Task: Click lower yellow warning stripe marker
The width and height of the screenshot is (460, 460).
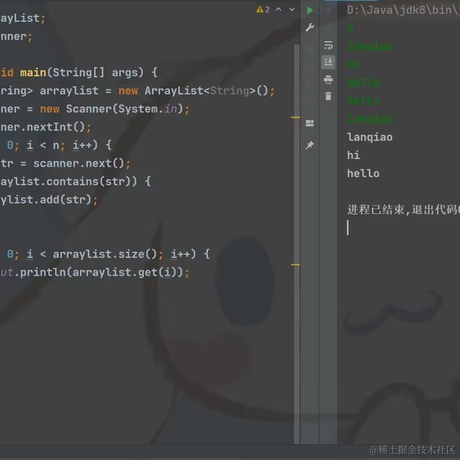Action: (295, 265)
